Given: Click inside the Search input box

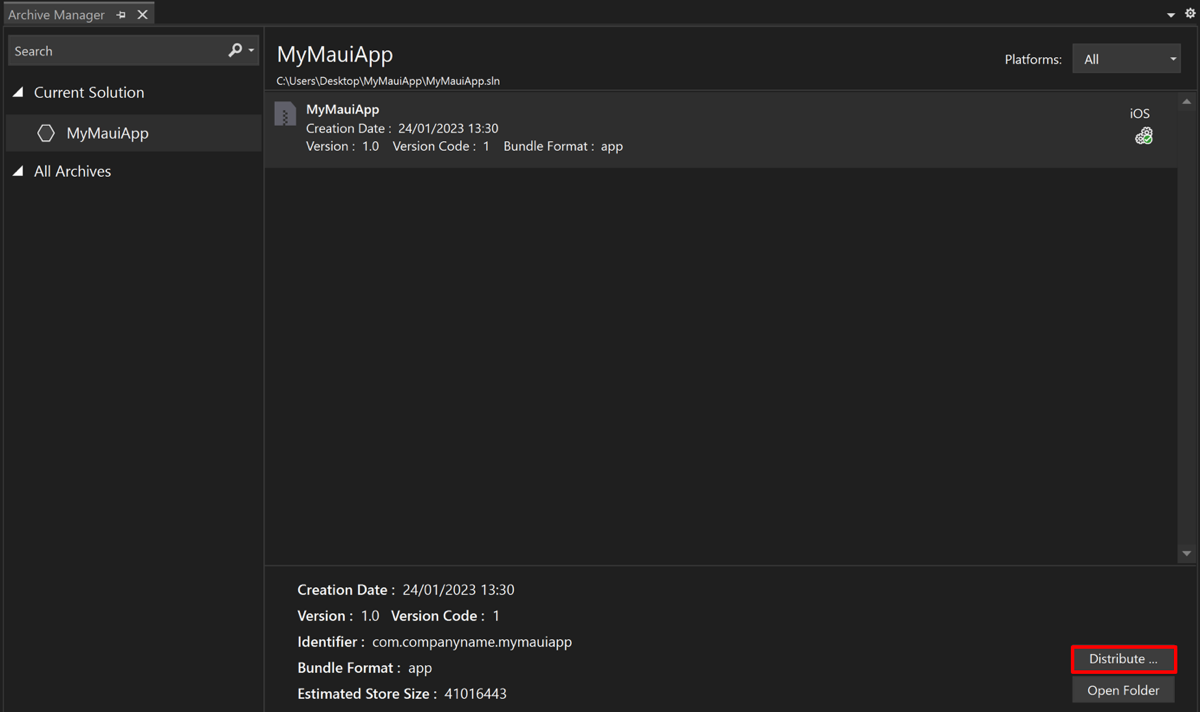Looking at the screenshot, I should pyautogui.click(x=110, y=50).
